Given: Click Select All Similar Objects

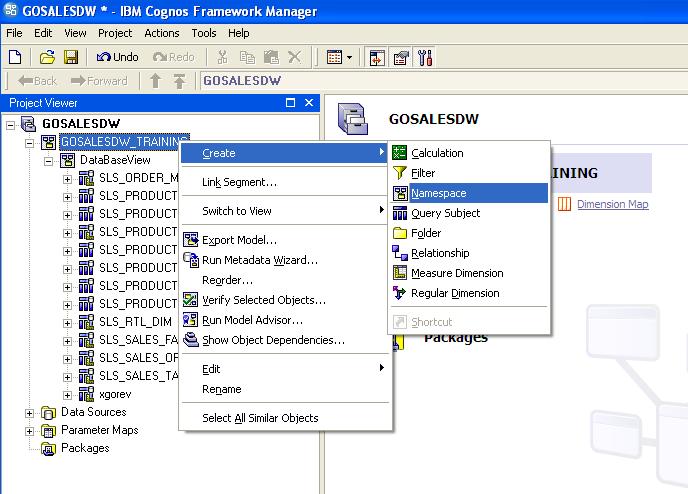Looking at the screenshot, I should pyautogui.click(x=285, y=418).
